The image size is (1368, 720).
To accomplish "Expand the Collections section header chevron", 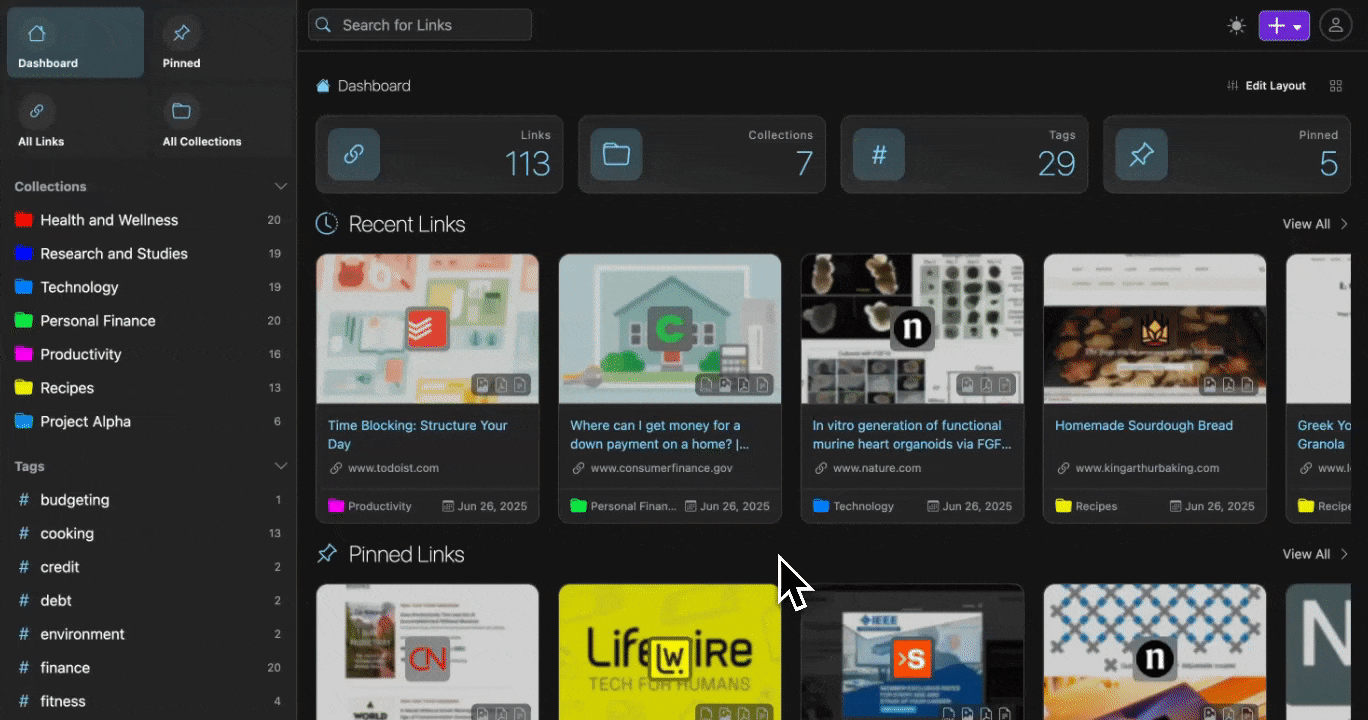I will coord(281,186).
